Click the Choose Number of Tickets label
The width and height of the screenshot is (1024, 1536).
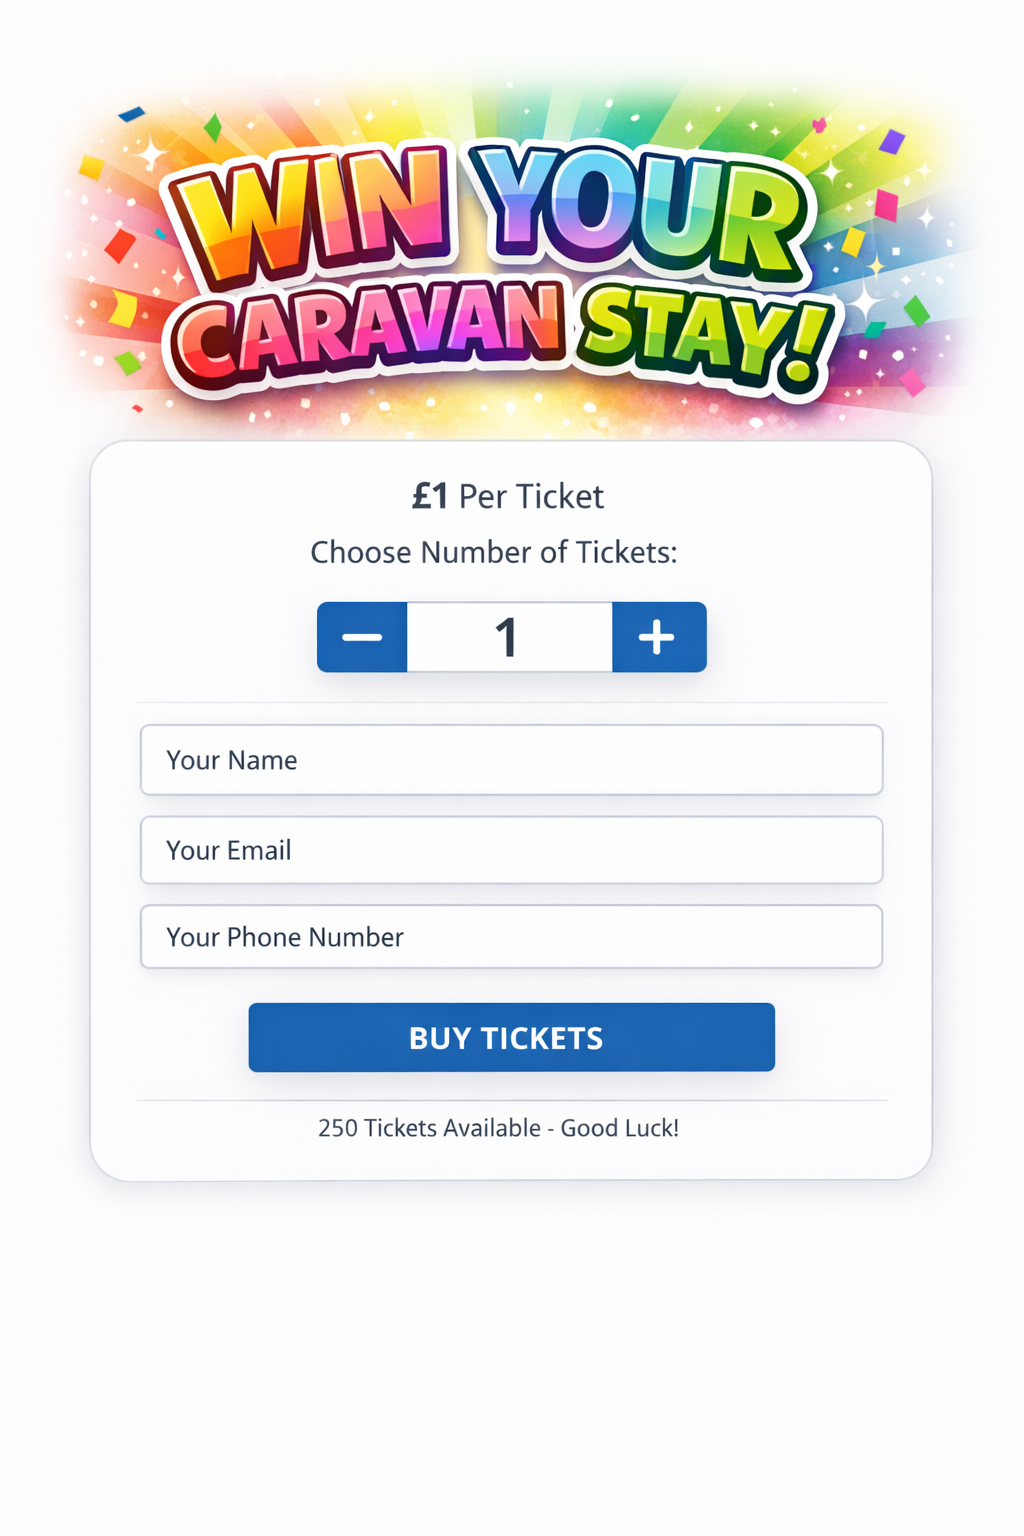494,552
